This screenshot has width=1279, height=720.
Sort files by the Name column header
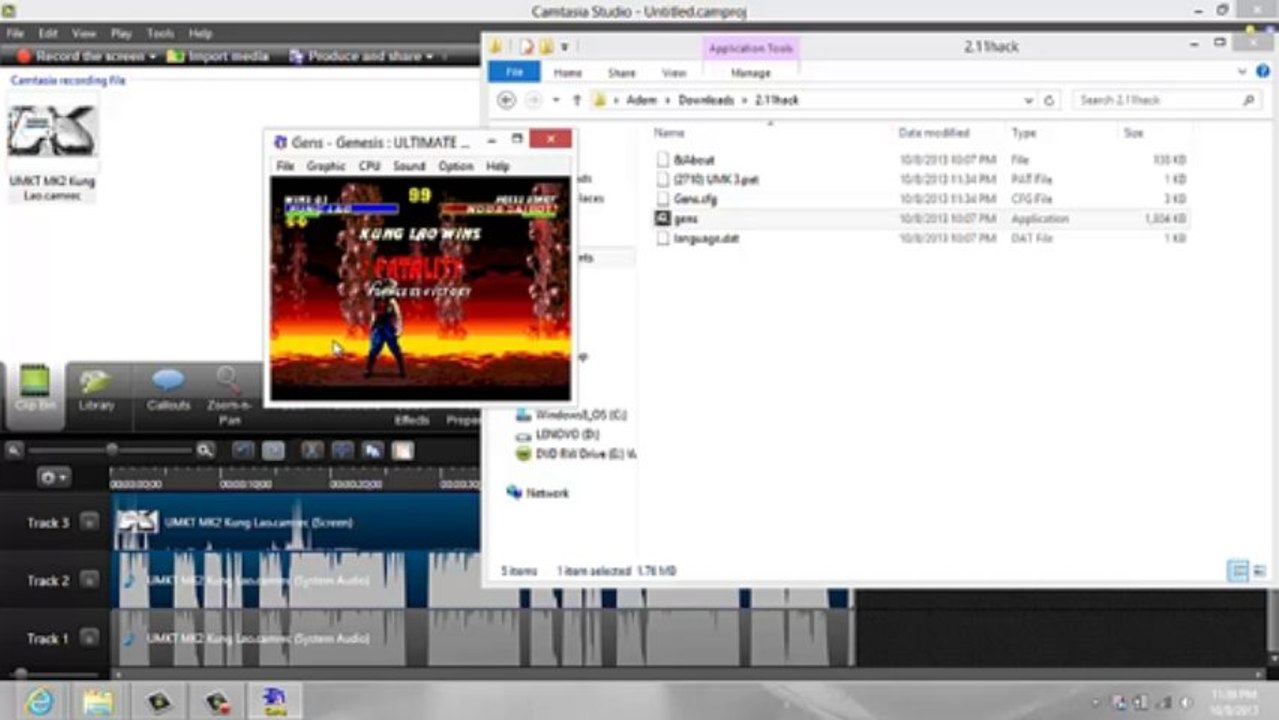[x=670, y=132]
